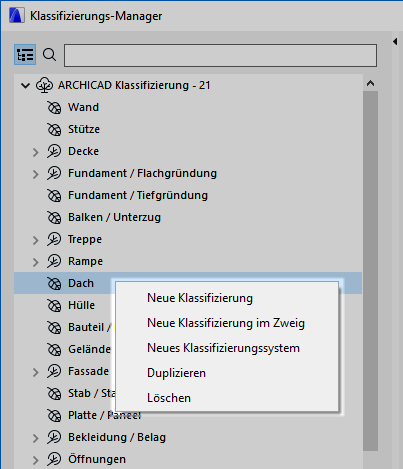Select Neues Klassifizierungssystem menu entry
403x469 pixels.
(x=223, y=348)
